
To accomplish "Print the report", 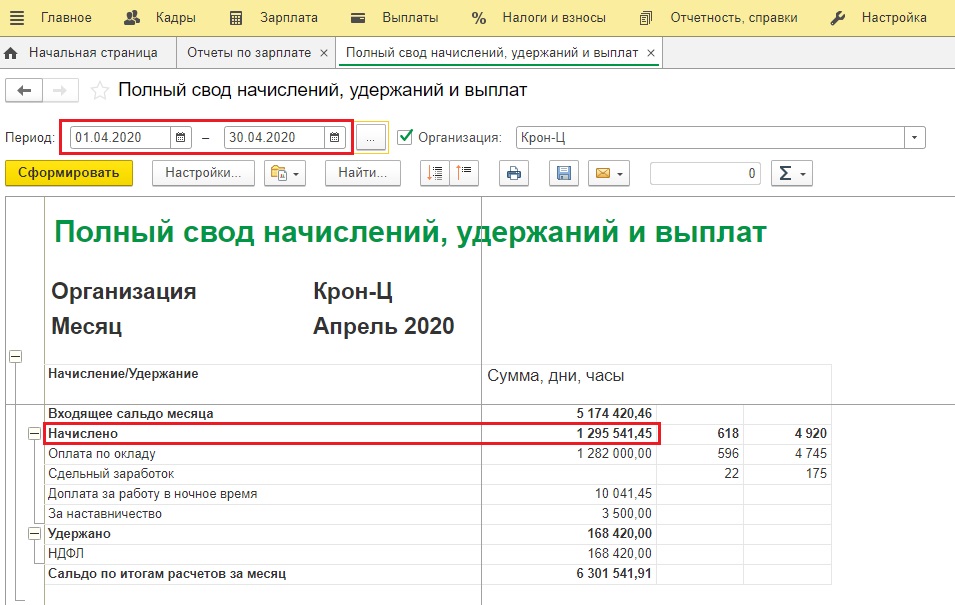I will 514,173.
